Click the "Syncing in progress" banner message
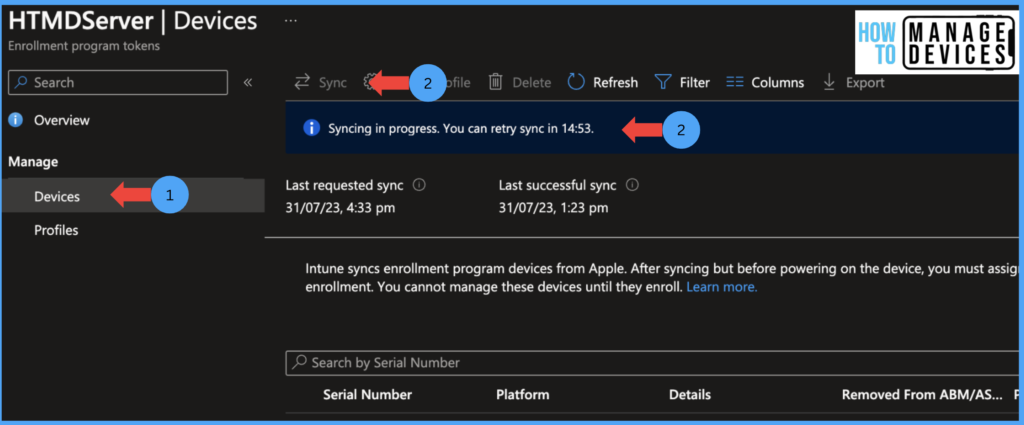This screenshot has width=1024, height=425. pos(461,129)
